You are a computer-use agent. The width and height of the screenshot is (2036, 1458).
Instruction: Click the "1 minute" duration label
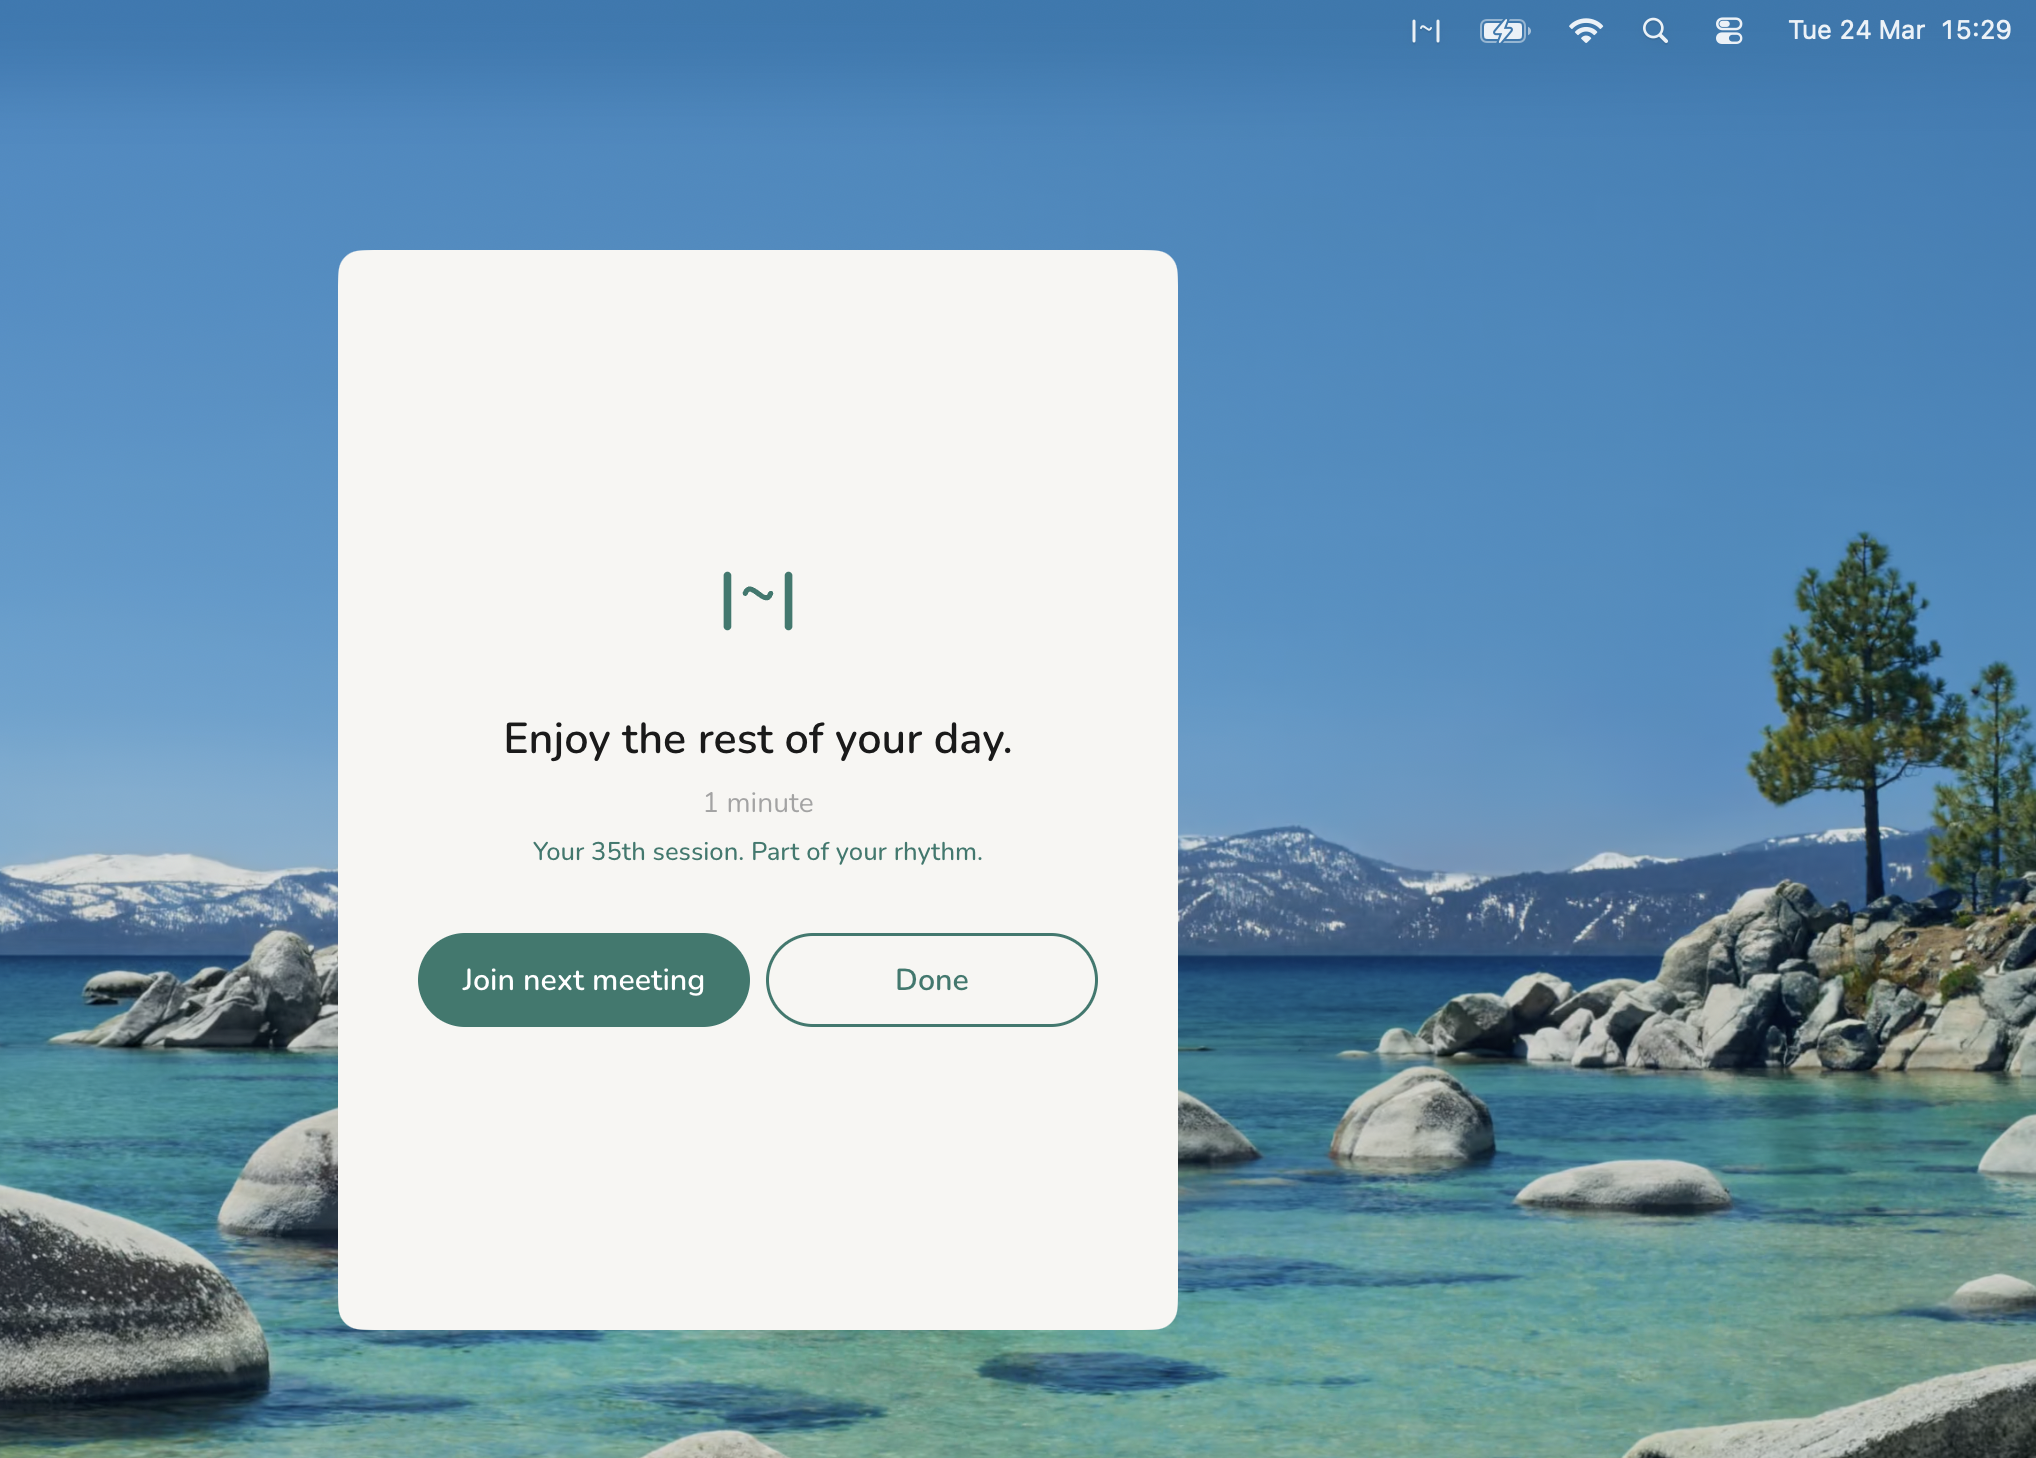click(x=758, y=803)
